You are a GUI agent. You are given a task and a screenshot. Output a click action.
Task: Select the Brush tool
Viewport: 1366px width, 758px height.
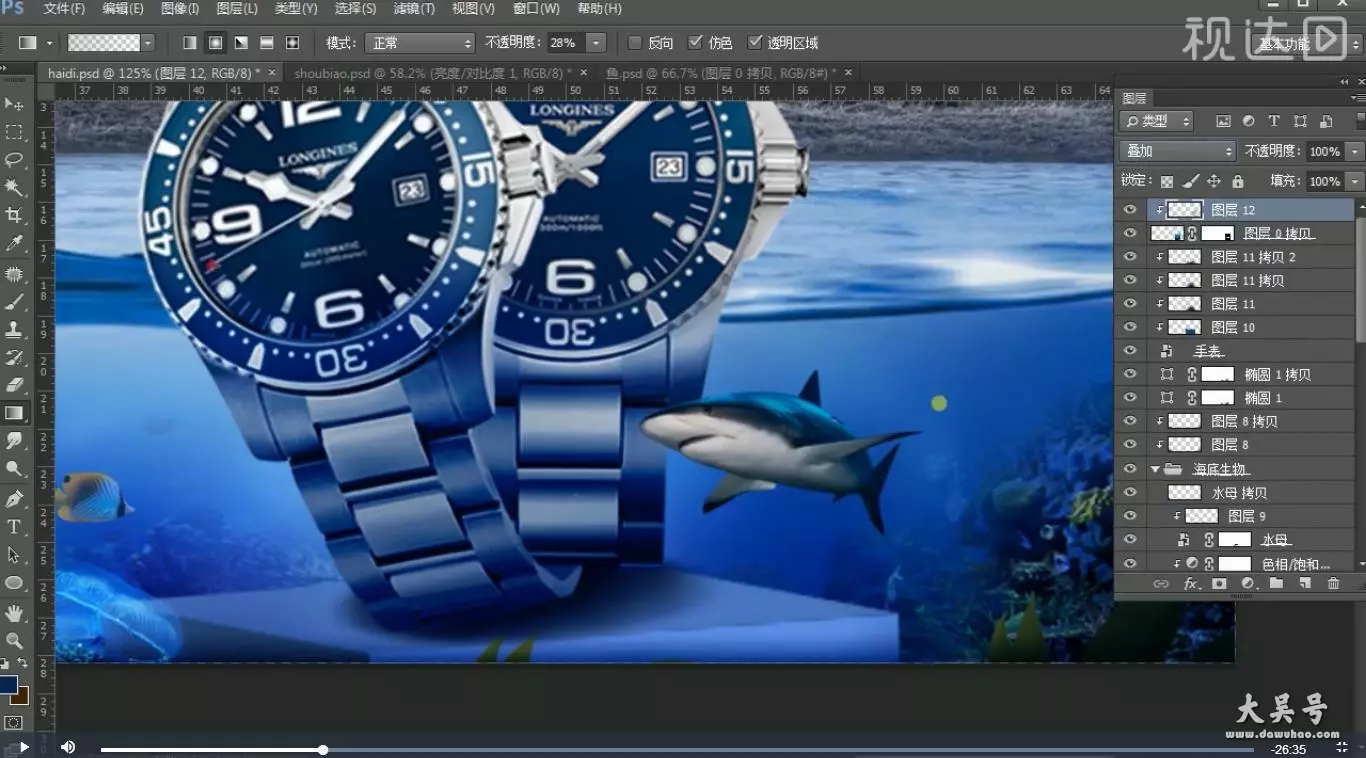pyautogui.click(x=14, y=301)
